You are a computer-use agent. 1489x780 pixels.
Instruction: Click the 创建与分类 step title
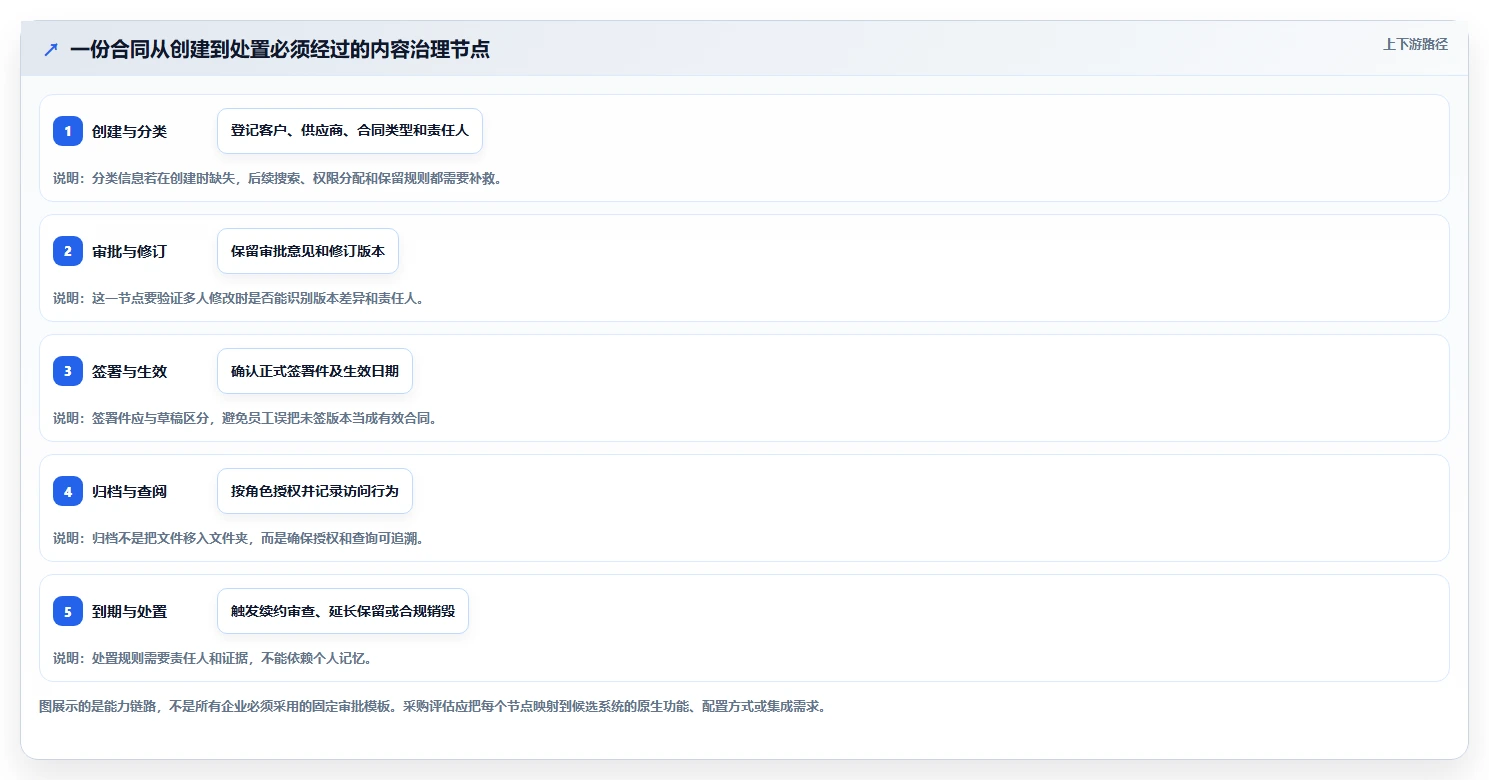tap(130, 131)
